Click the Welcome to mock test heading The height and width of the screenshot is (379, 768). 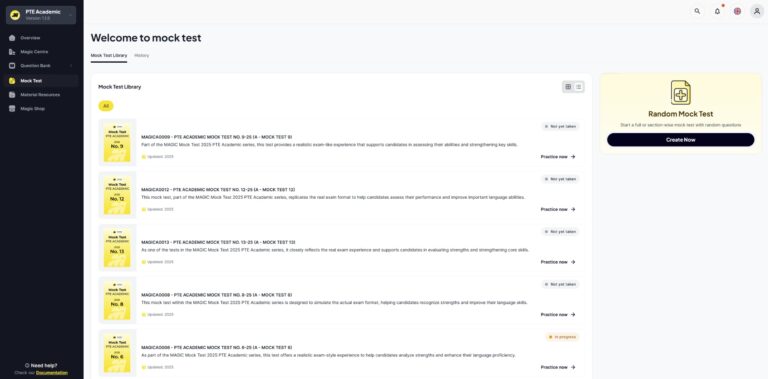(x=146, y=38)
